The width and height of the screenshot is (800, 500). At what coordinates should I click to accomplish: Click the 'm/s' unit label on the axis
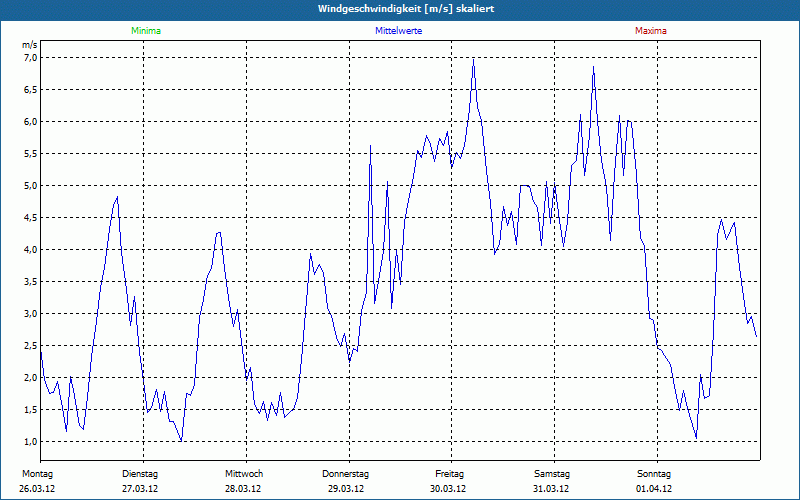(x=30, y=45)
